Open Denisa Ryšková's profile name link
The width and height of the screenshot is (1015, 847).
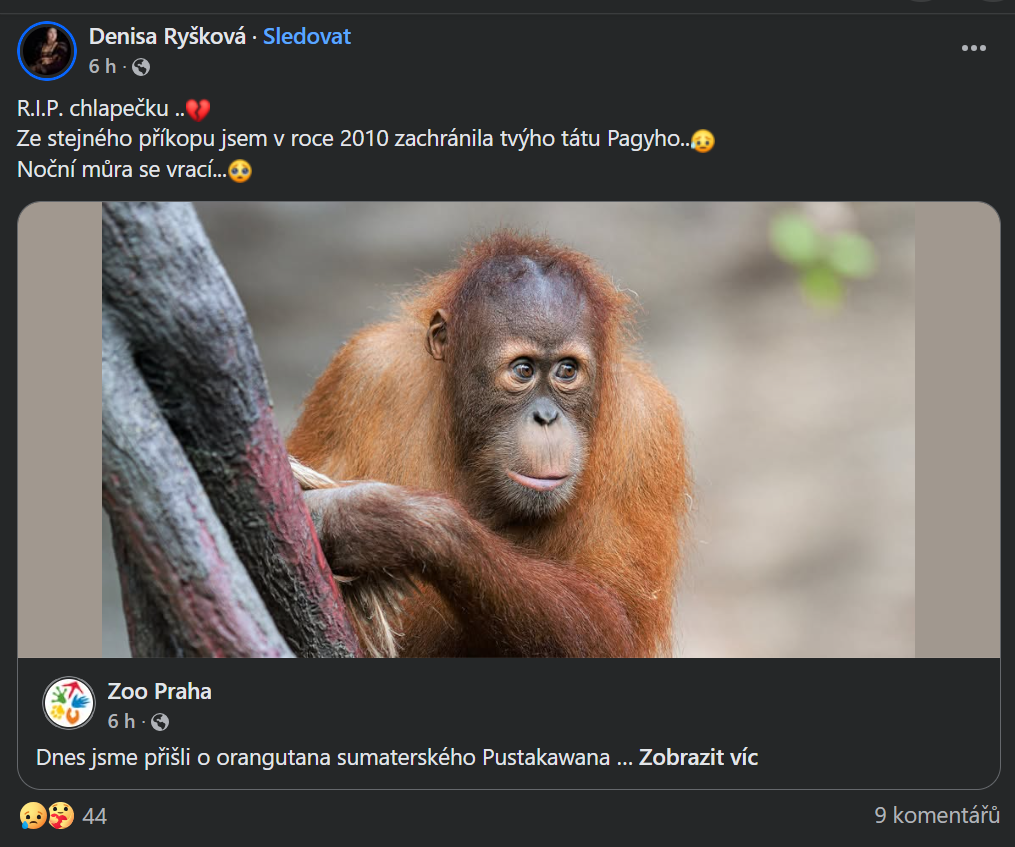pyautogui.click(x=167, y=37)
